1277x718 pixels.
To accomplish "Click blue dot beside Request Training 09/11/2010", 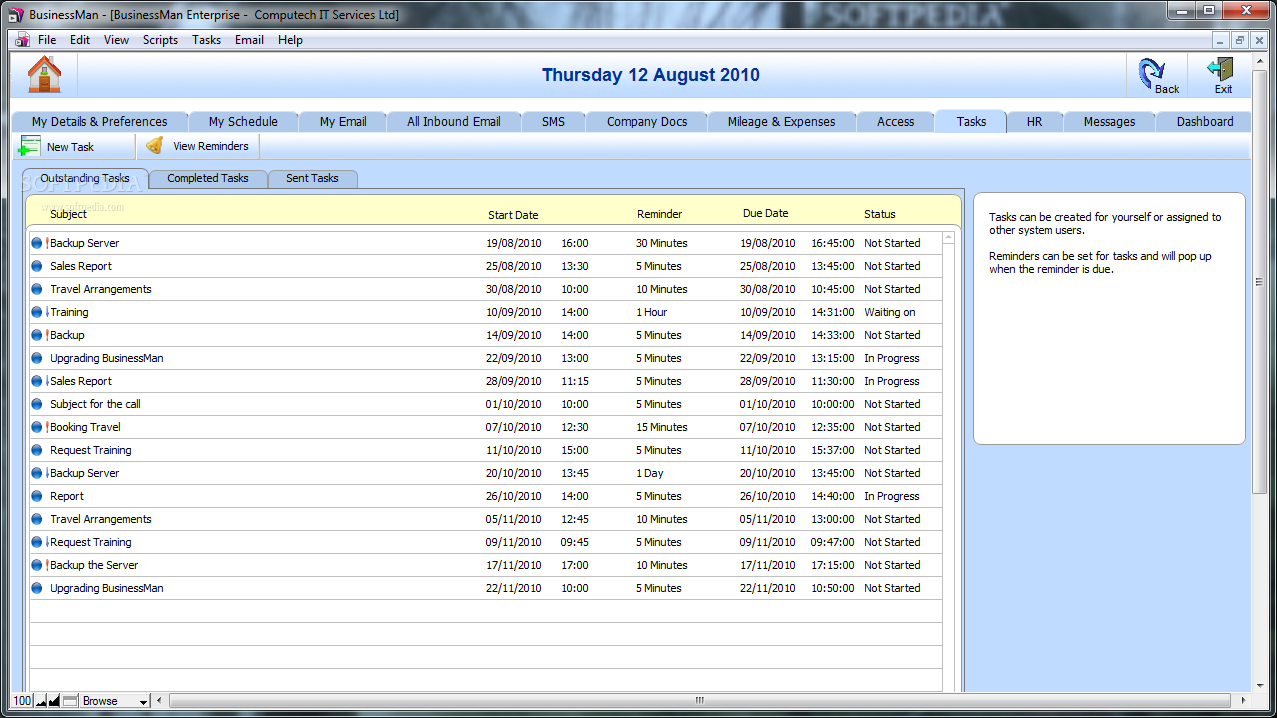I will click(37, 542).
